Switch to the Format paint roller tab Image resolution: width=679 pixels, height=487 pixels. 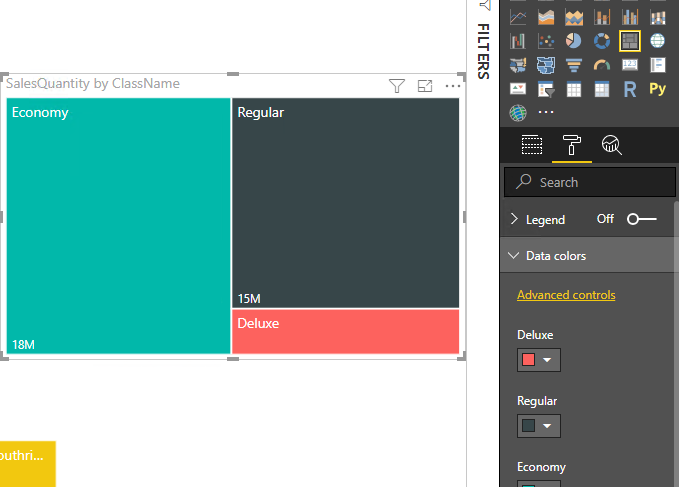pyautogui.click(x=572, y=145)
